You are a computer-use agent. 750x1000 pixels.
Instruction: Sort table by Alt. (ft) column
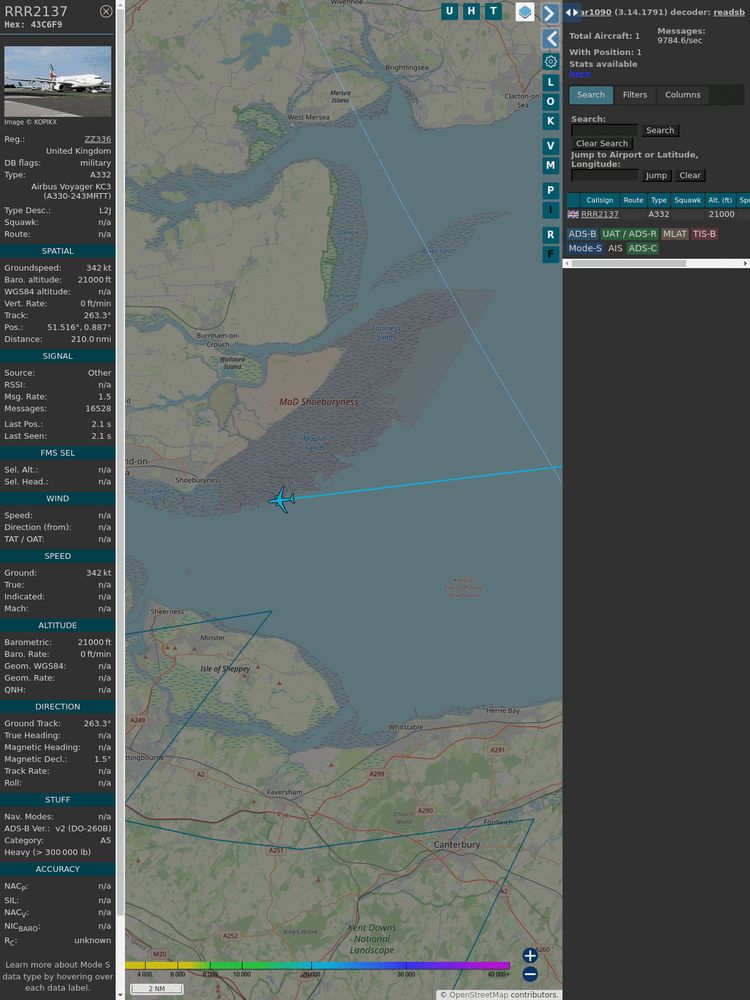point(720,200)
